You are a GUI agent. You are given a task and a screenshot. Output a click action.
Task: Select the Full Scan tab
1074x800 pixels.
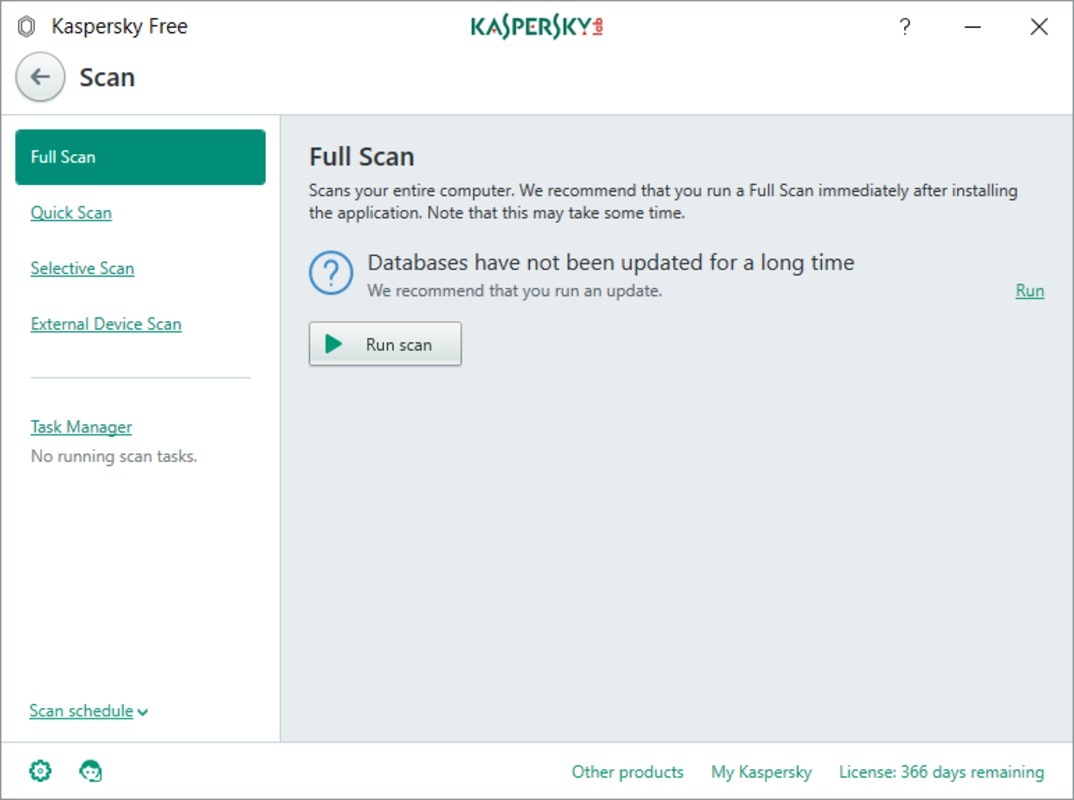(140, 157)
